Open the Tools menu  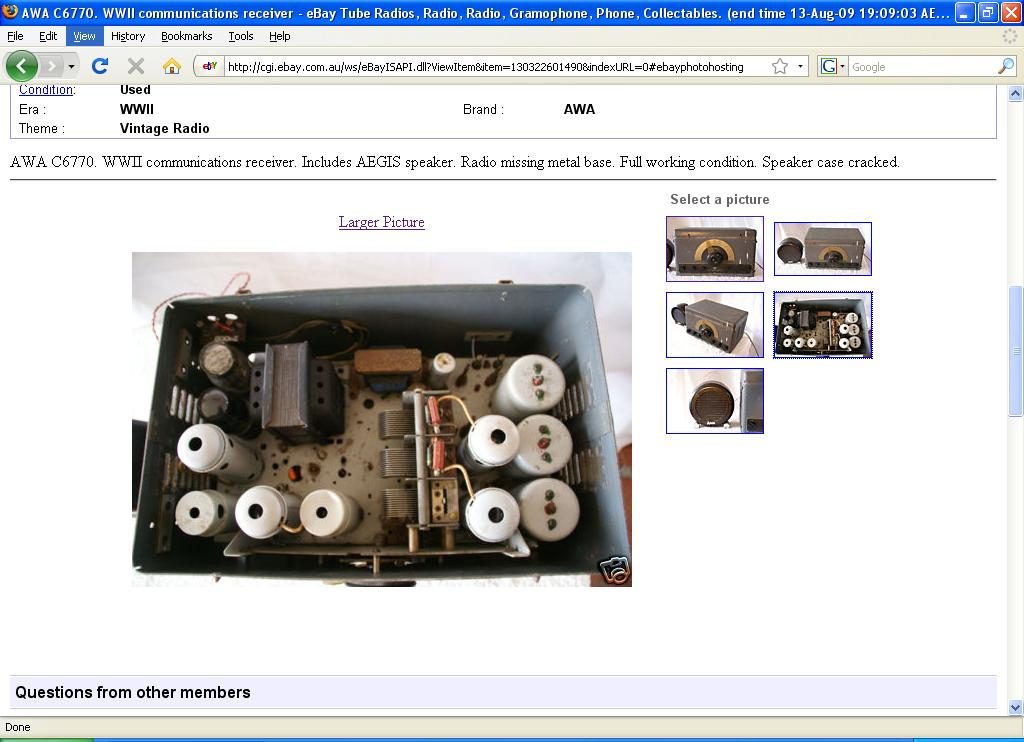click(x=241, y=36)
